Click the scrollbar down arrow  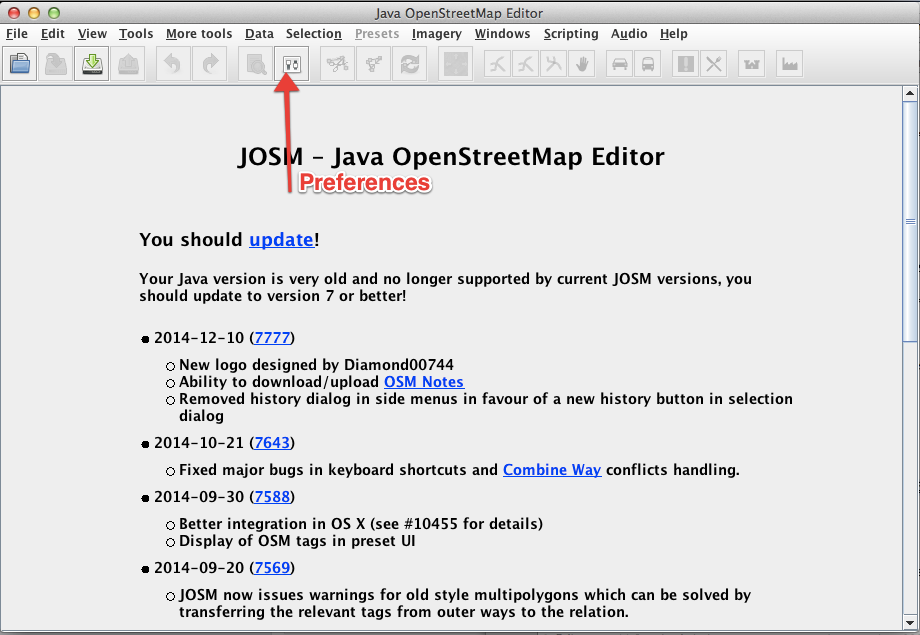click(910, 622)
